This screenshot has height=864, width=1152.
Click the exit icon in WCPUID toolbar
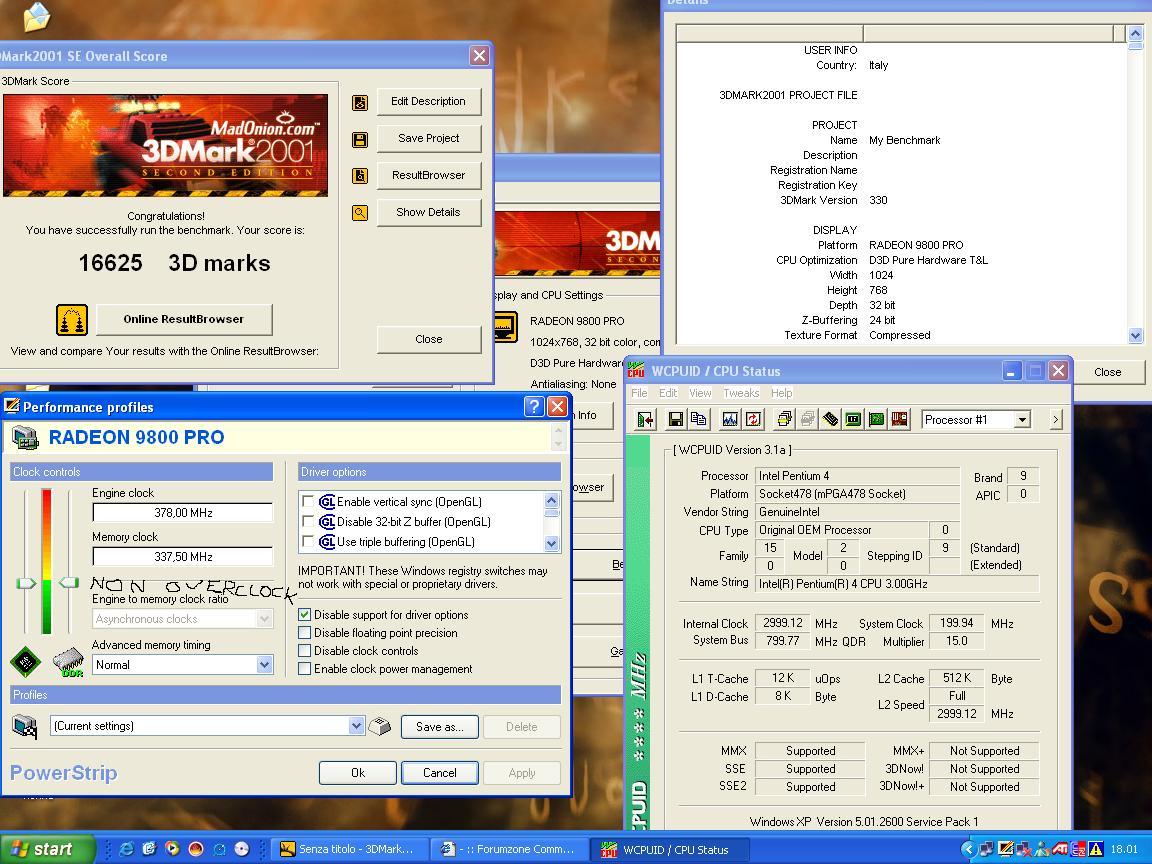click(645, 420)
